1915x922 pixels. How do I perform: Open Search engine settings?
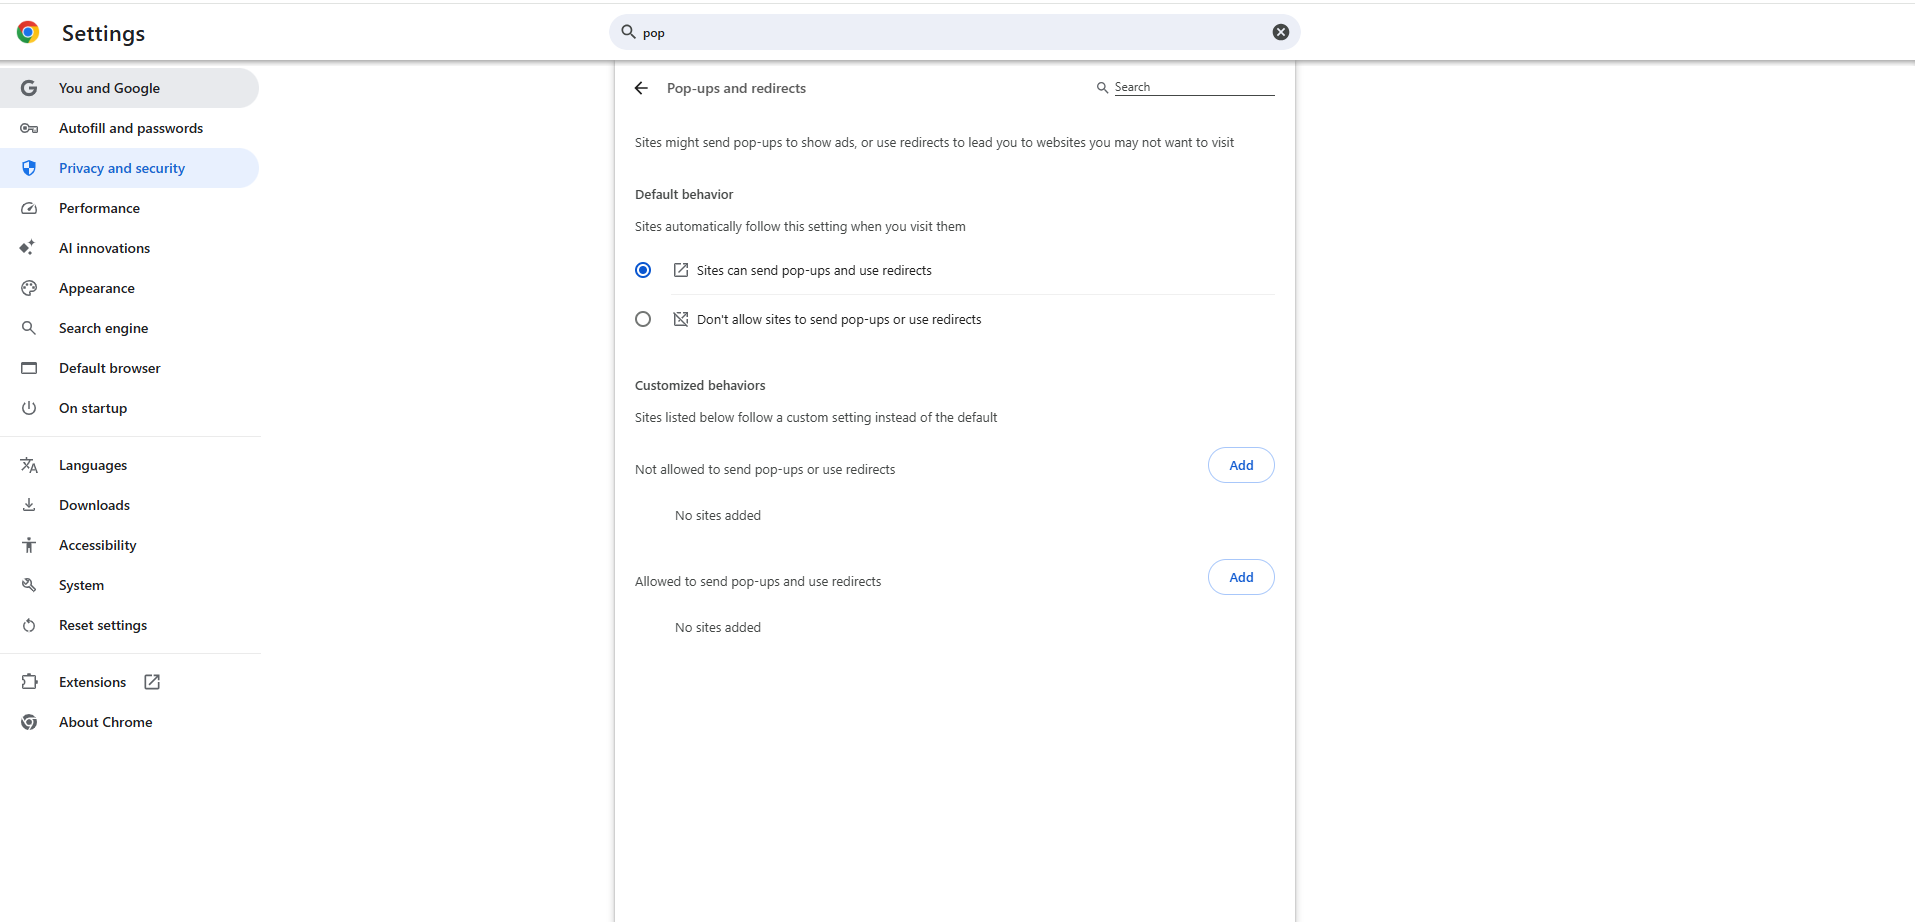tap(129, 328)
